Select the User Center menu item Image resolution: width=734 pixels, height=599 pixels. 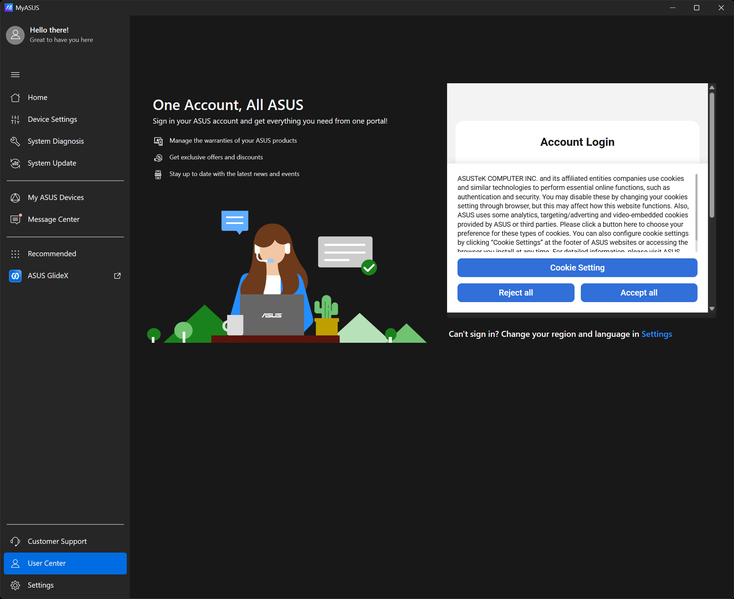tap(65, 563)
